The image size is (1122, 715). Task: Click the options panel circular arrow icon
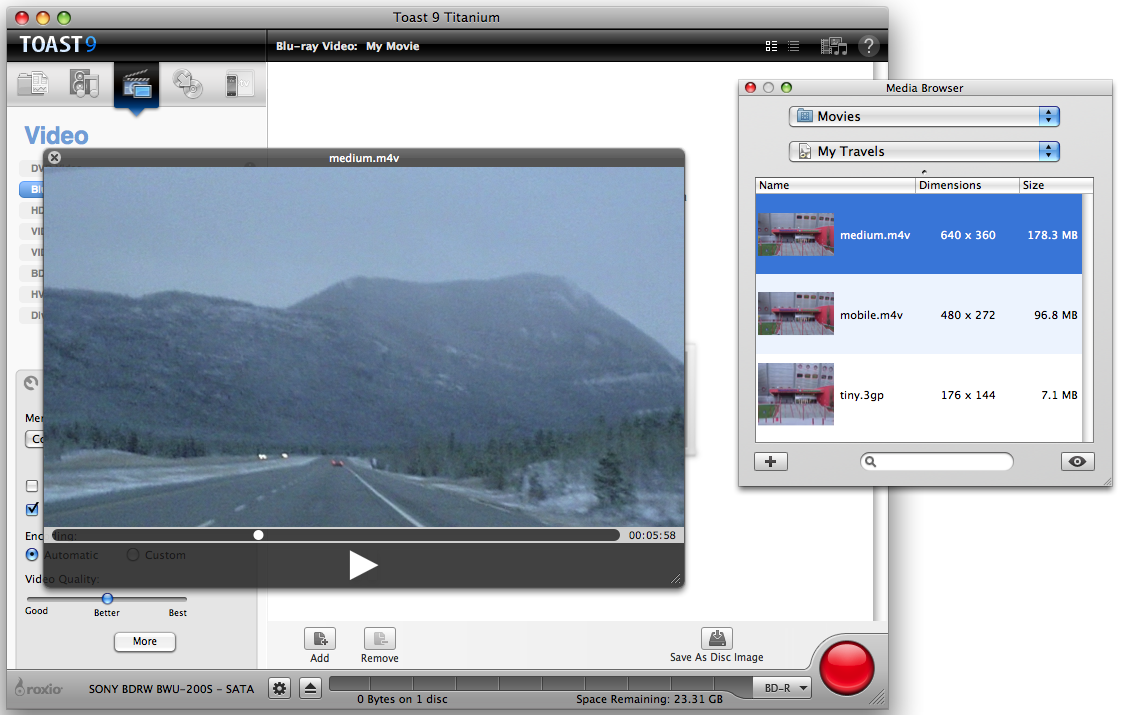[31, 383]
